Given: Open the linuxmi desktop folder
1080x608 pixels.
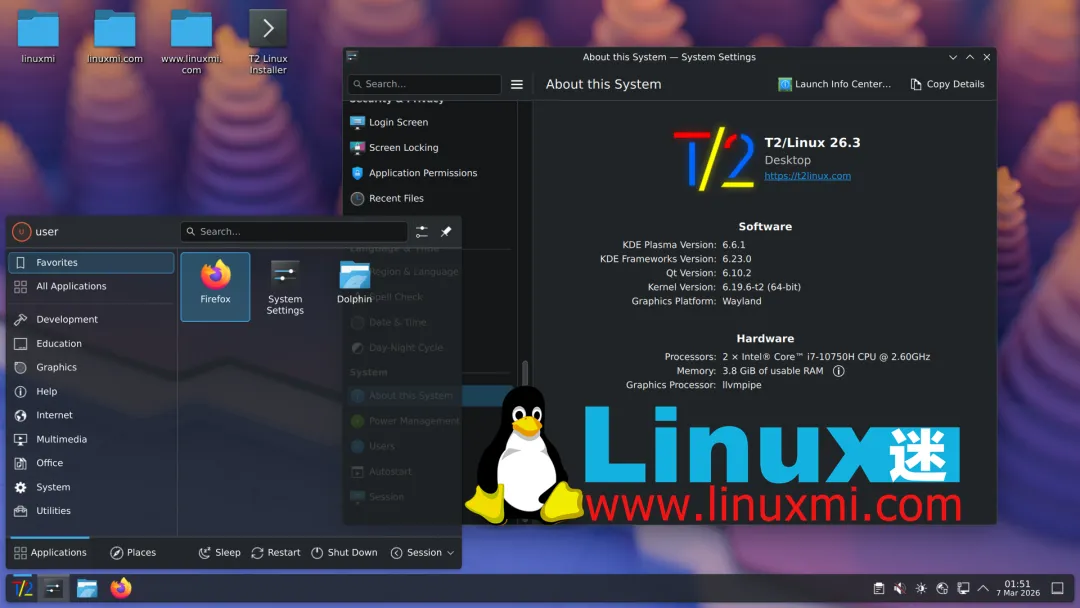Looking at the screenshot, I should (38, 36).
